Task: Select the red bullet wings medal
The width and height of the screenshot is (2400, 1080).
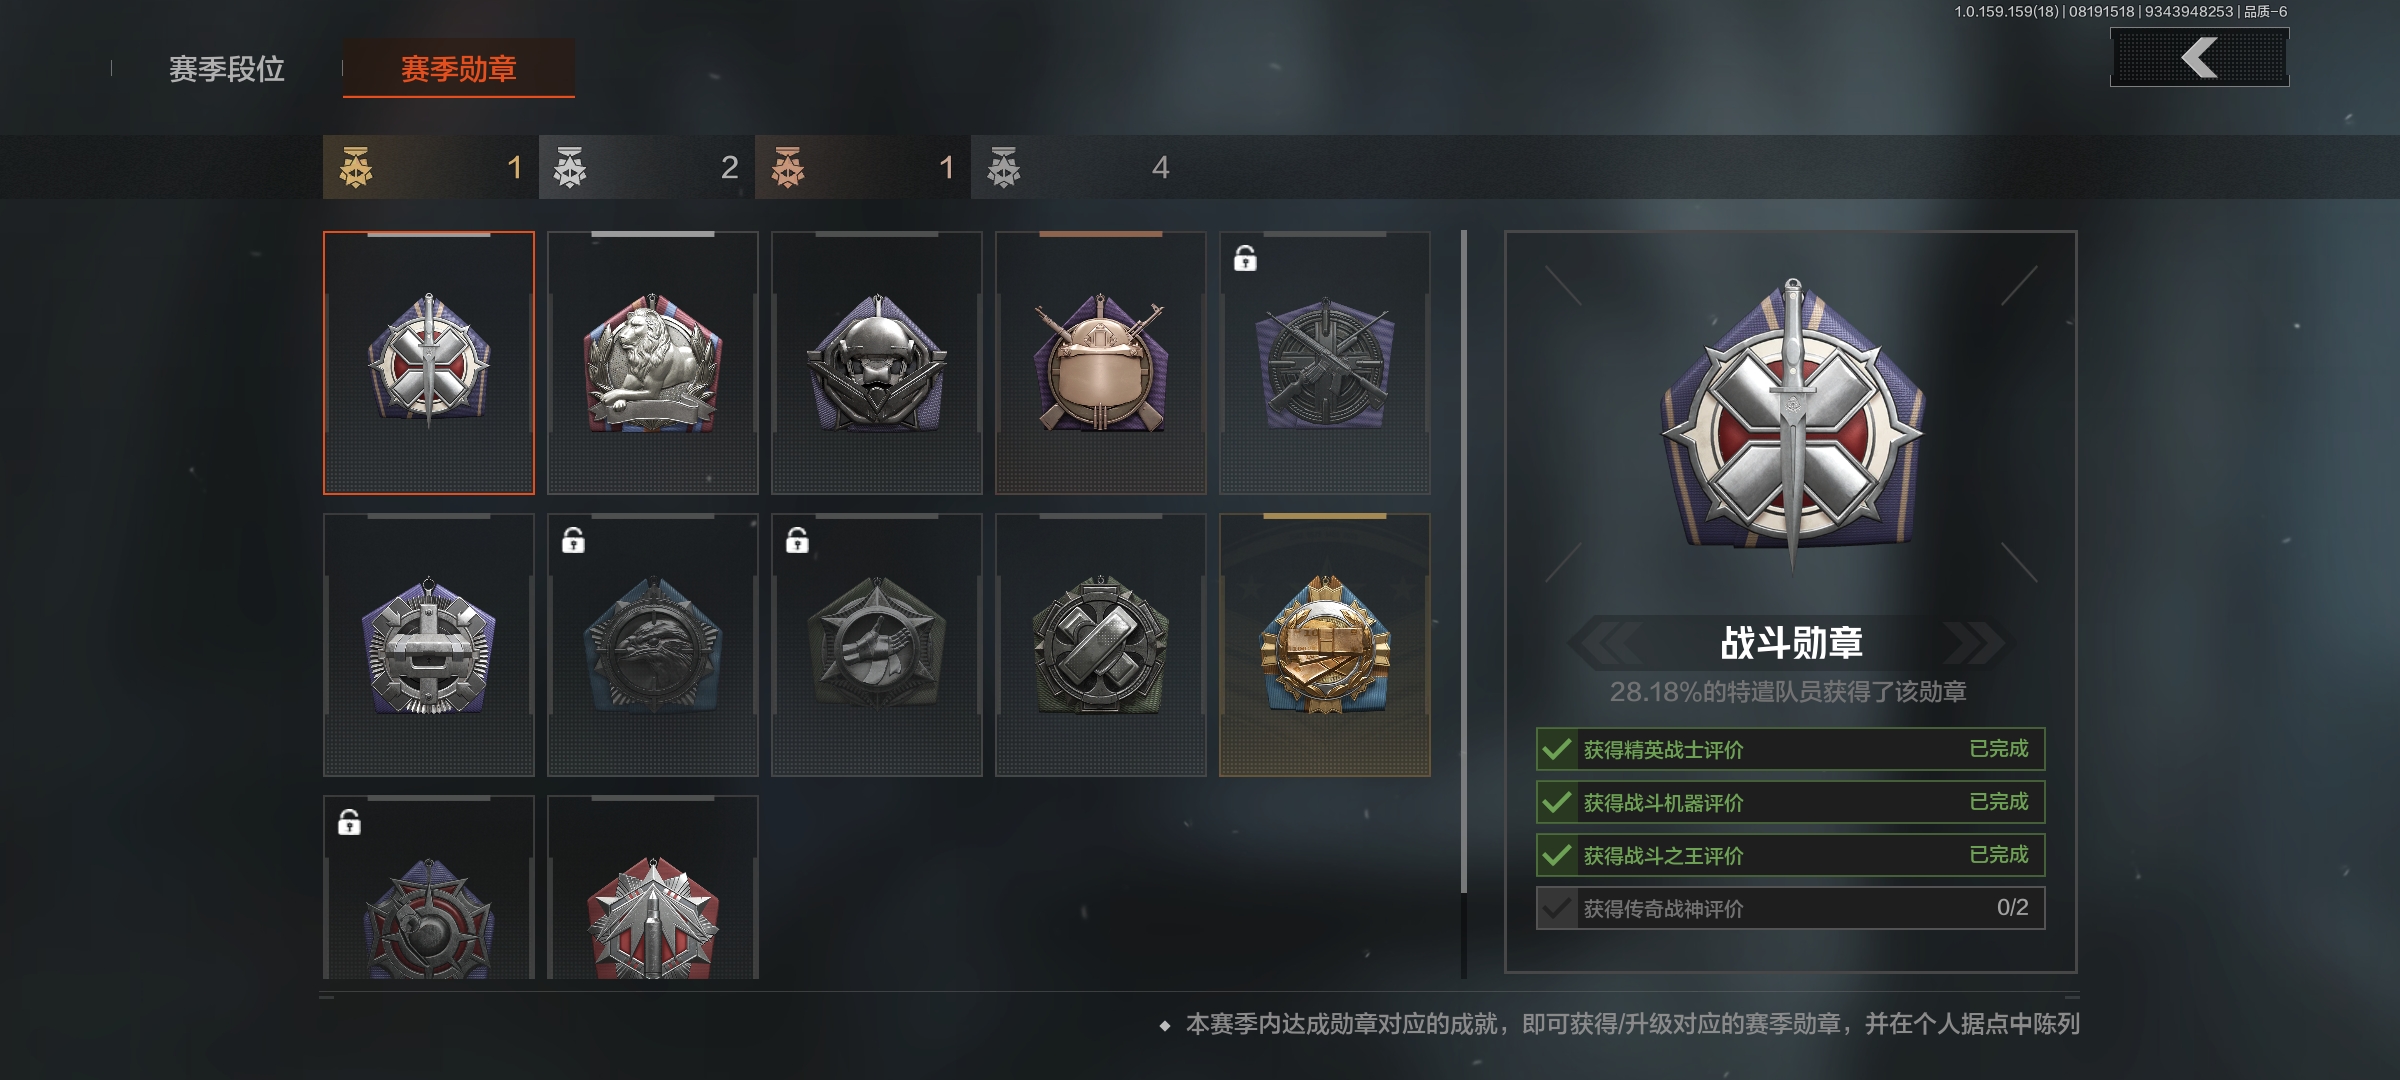Action: click(653, 888)
